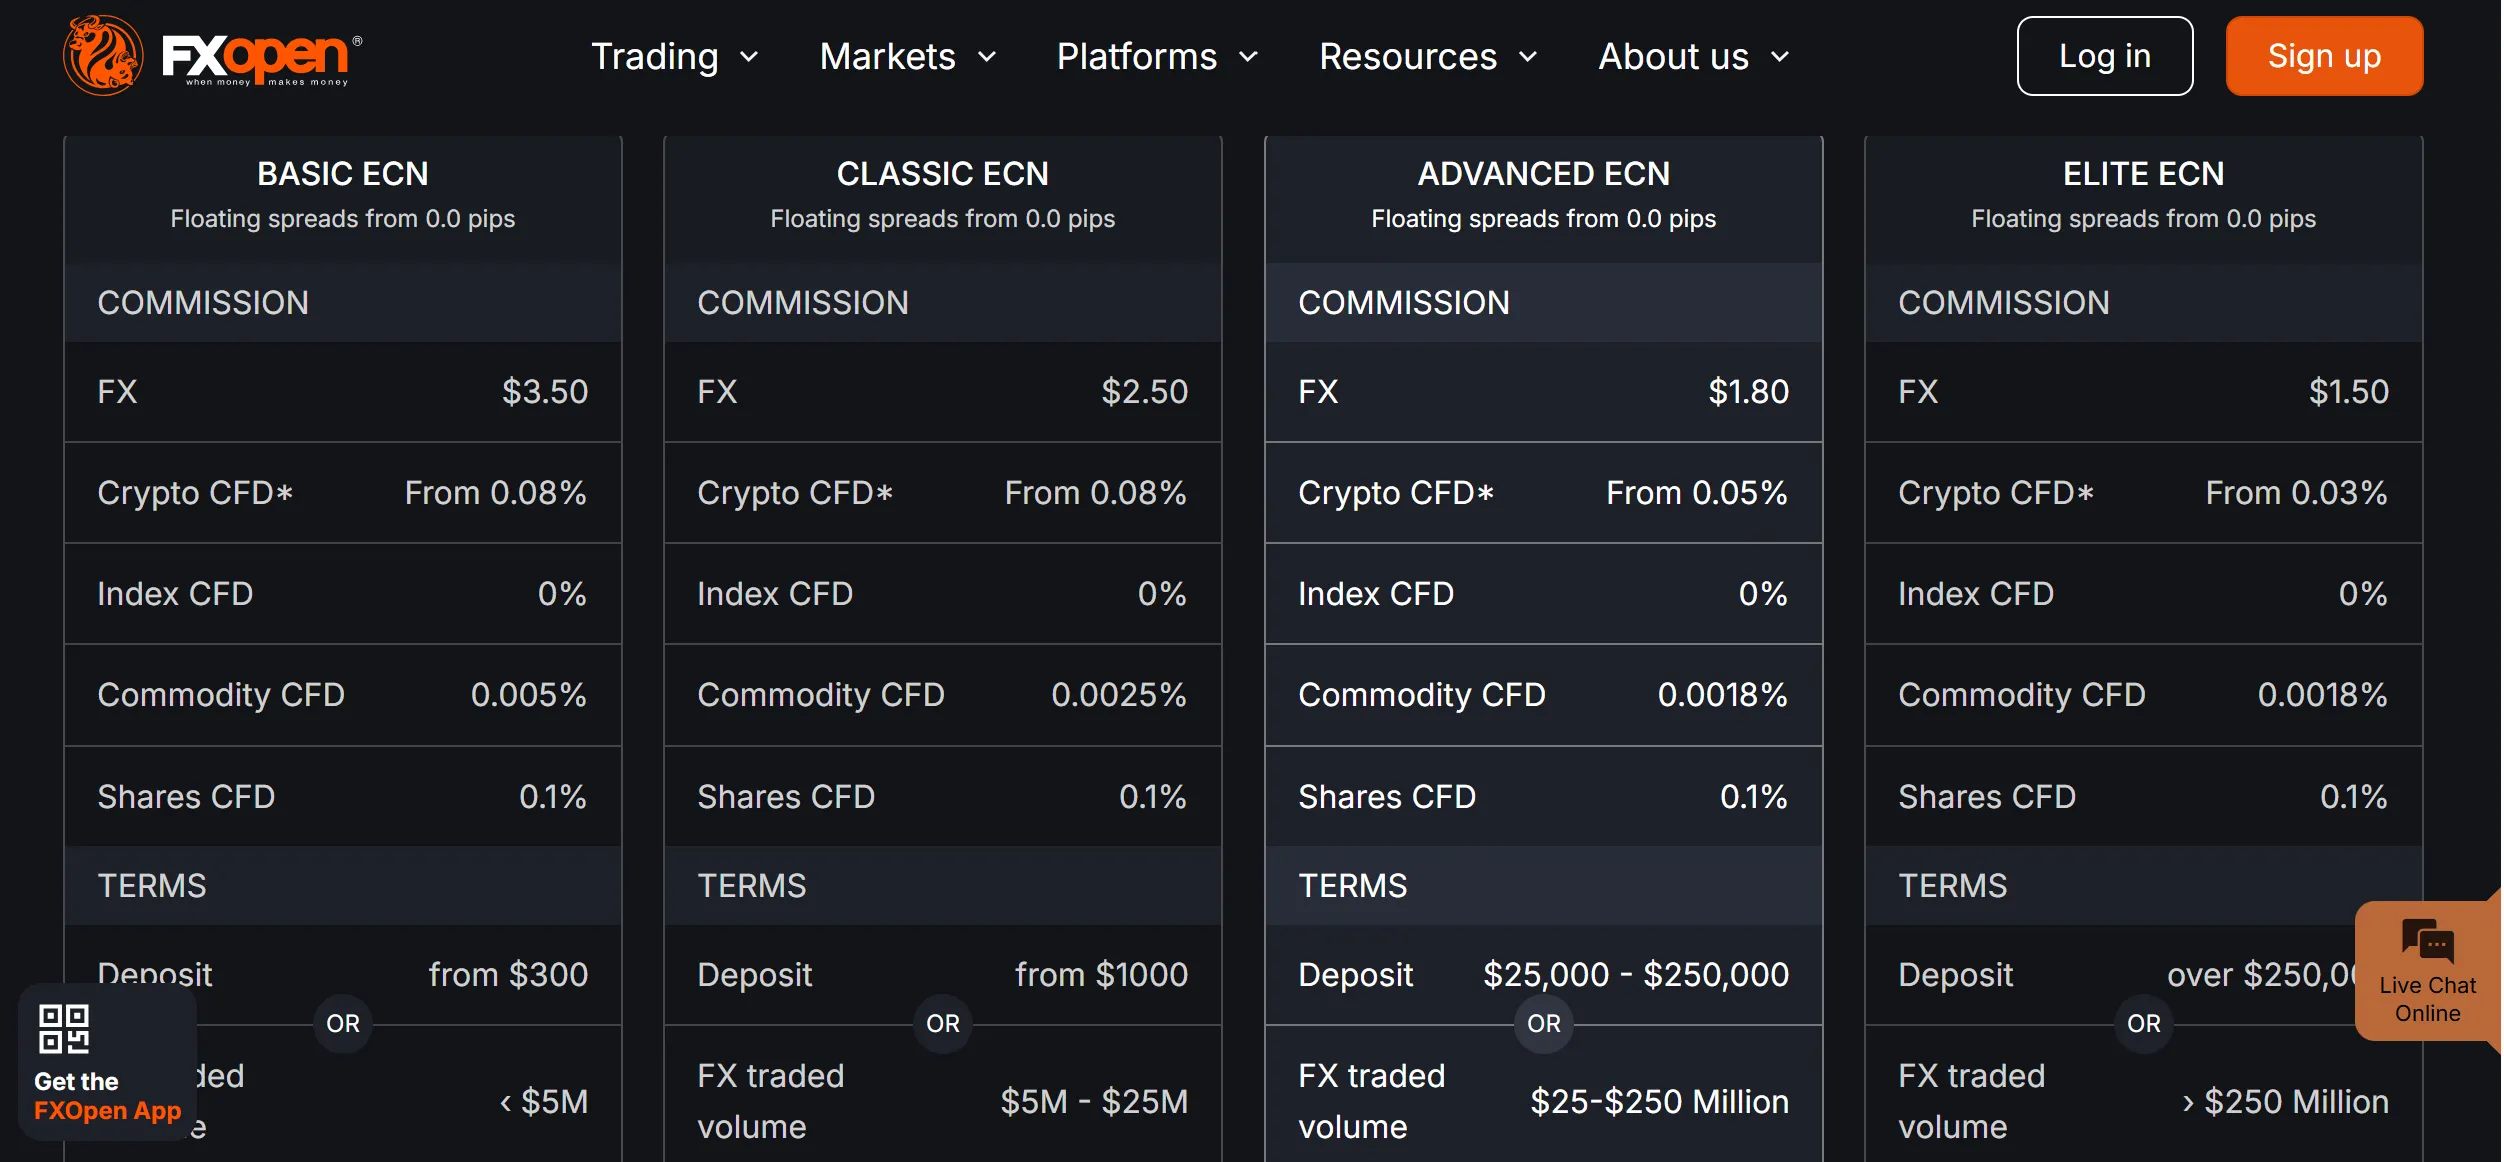Select the CLASSIC ECN heading
2504x1162 pixels.
(943, 174)
